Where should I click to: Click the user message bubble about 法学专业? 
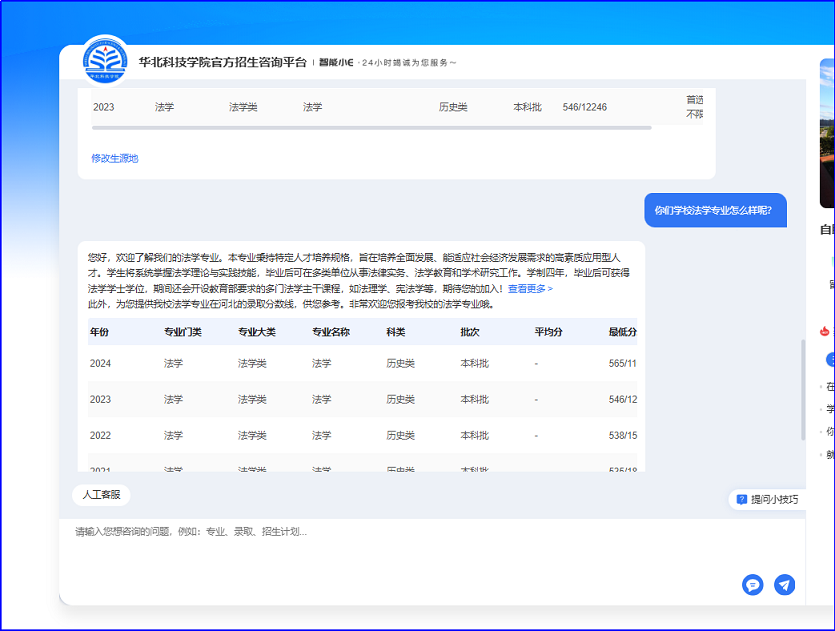pyautogui.click(x=714, y=211)
